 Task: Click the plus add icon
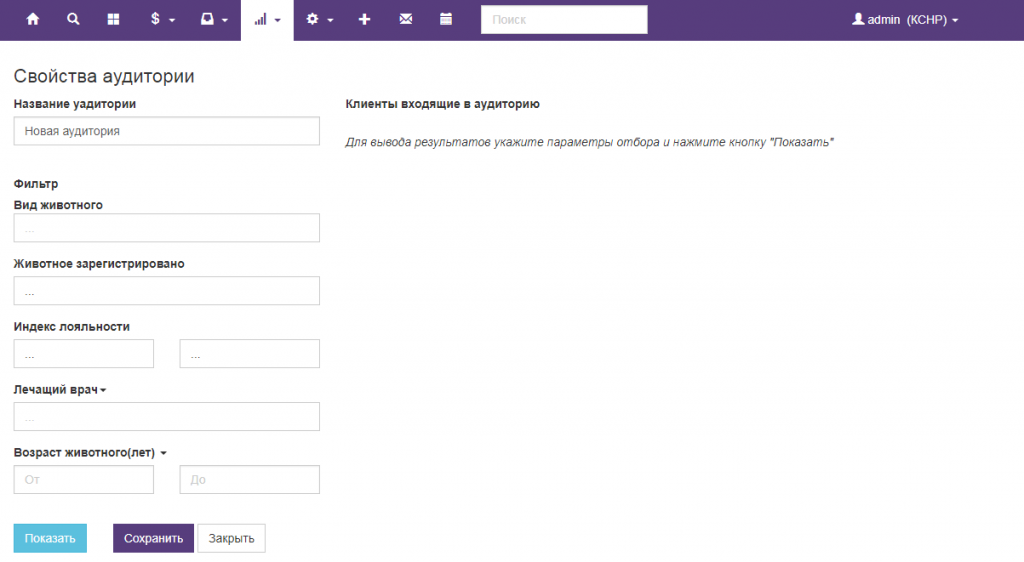tap(364, 20)
